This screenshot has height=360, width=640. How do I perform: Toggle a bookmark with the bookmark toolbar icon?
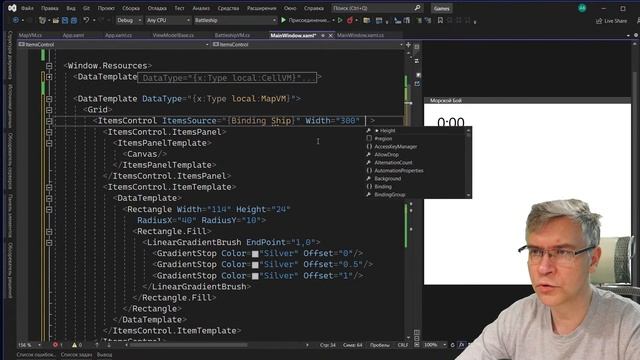pos(440,20)
